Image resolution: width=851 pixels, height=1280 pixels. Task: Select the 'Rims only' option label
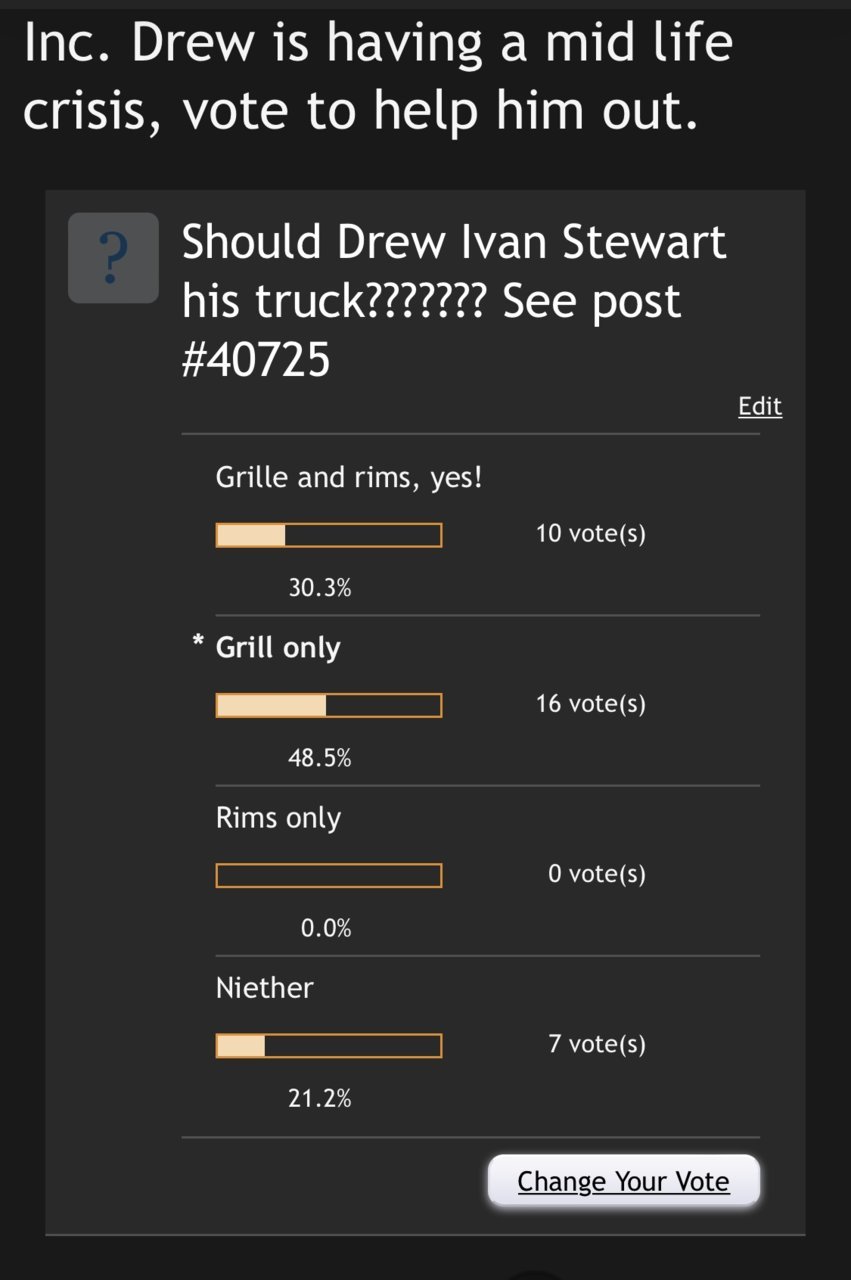pos(278,818)
